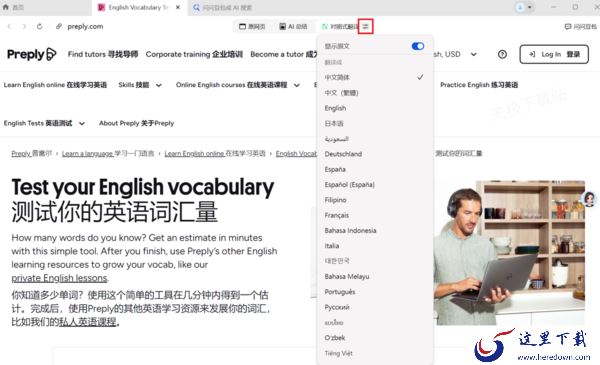Open the Practice English link

[479, 85]
